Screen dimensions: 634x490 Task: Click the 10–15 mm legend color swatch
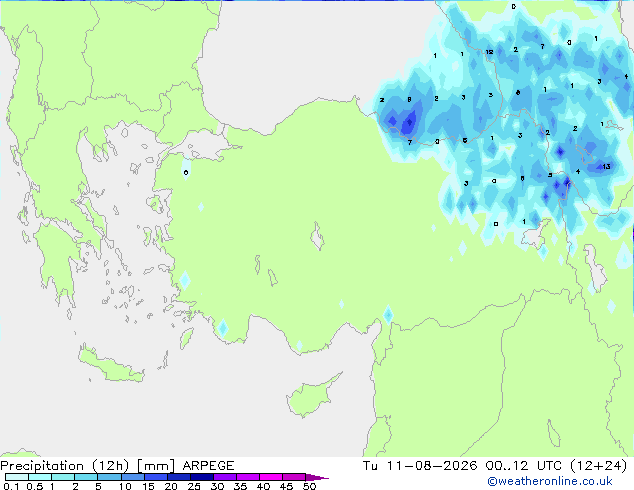pyautogui.click(x=133, y=477)
